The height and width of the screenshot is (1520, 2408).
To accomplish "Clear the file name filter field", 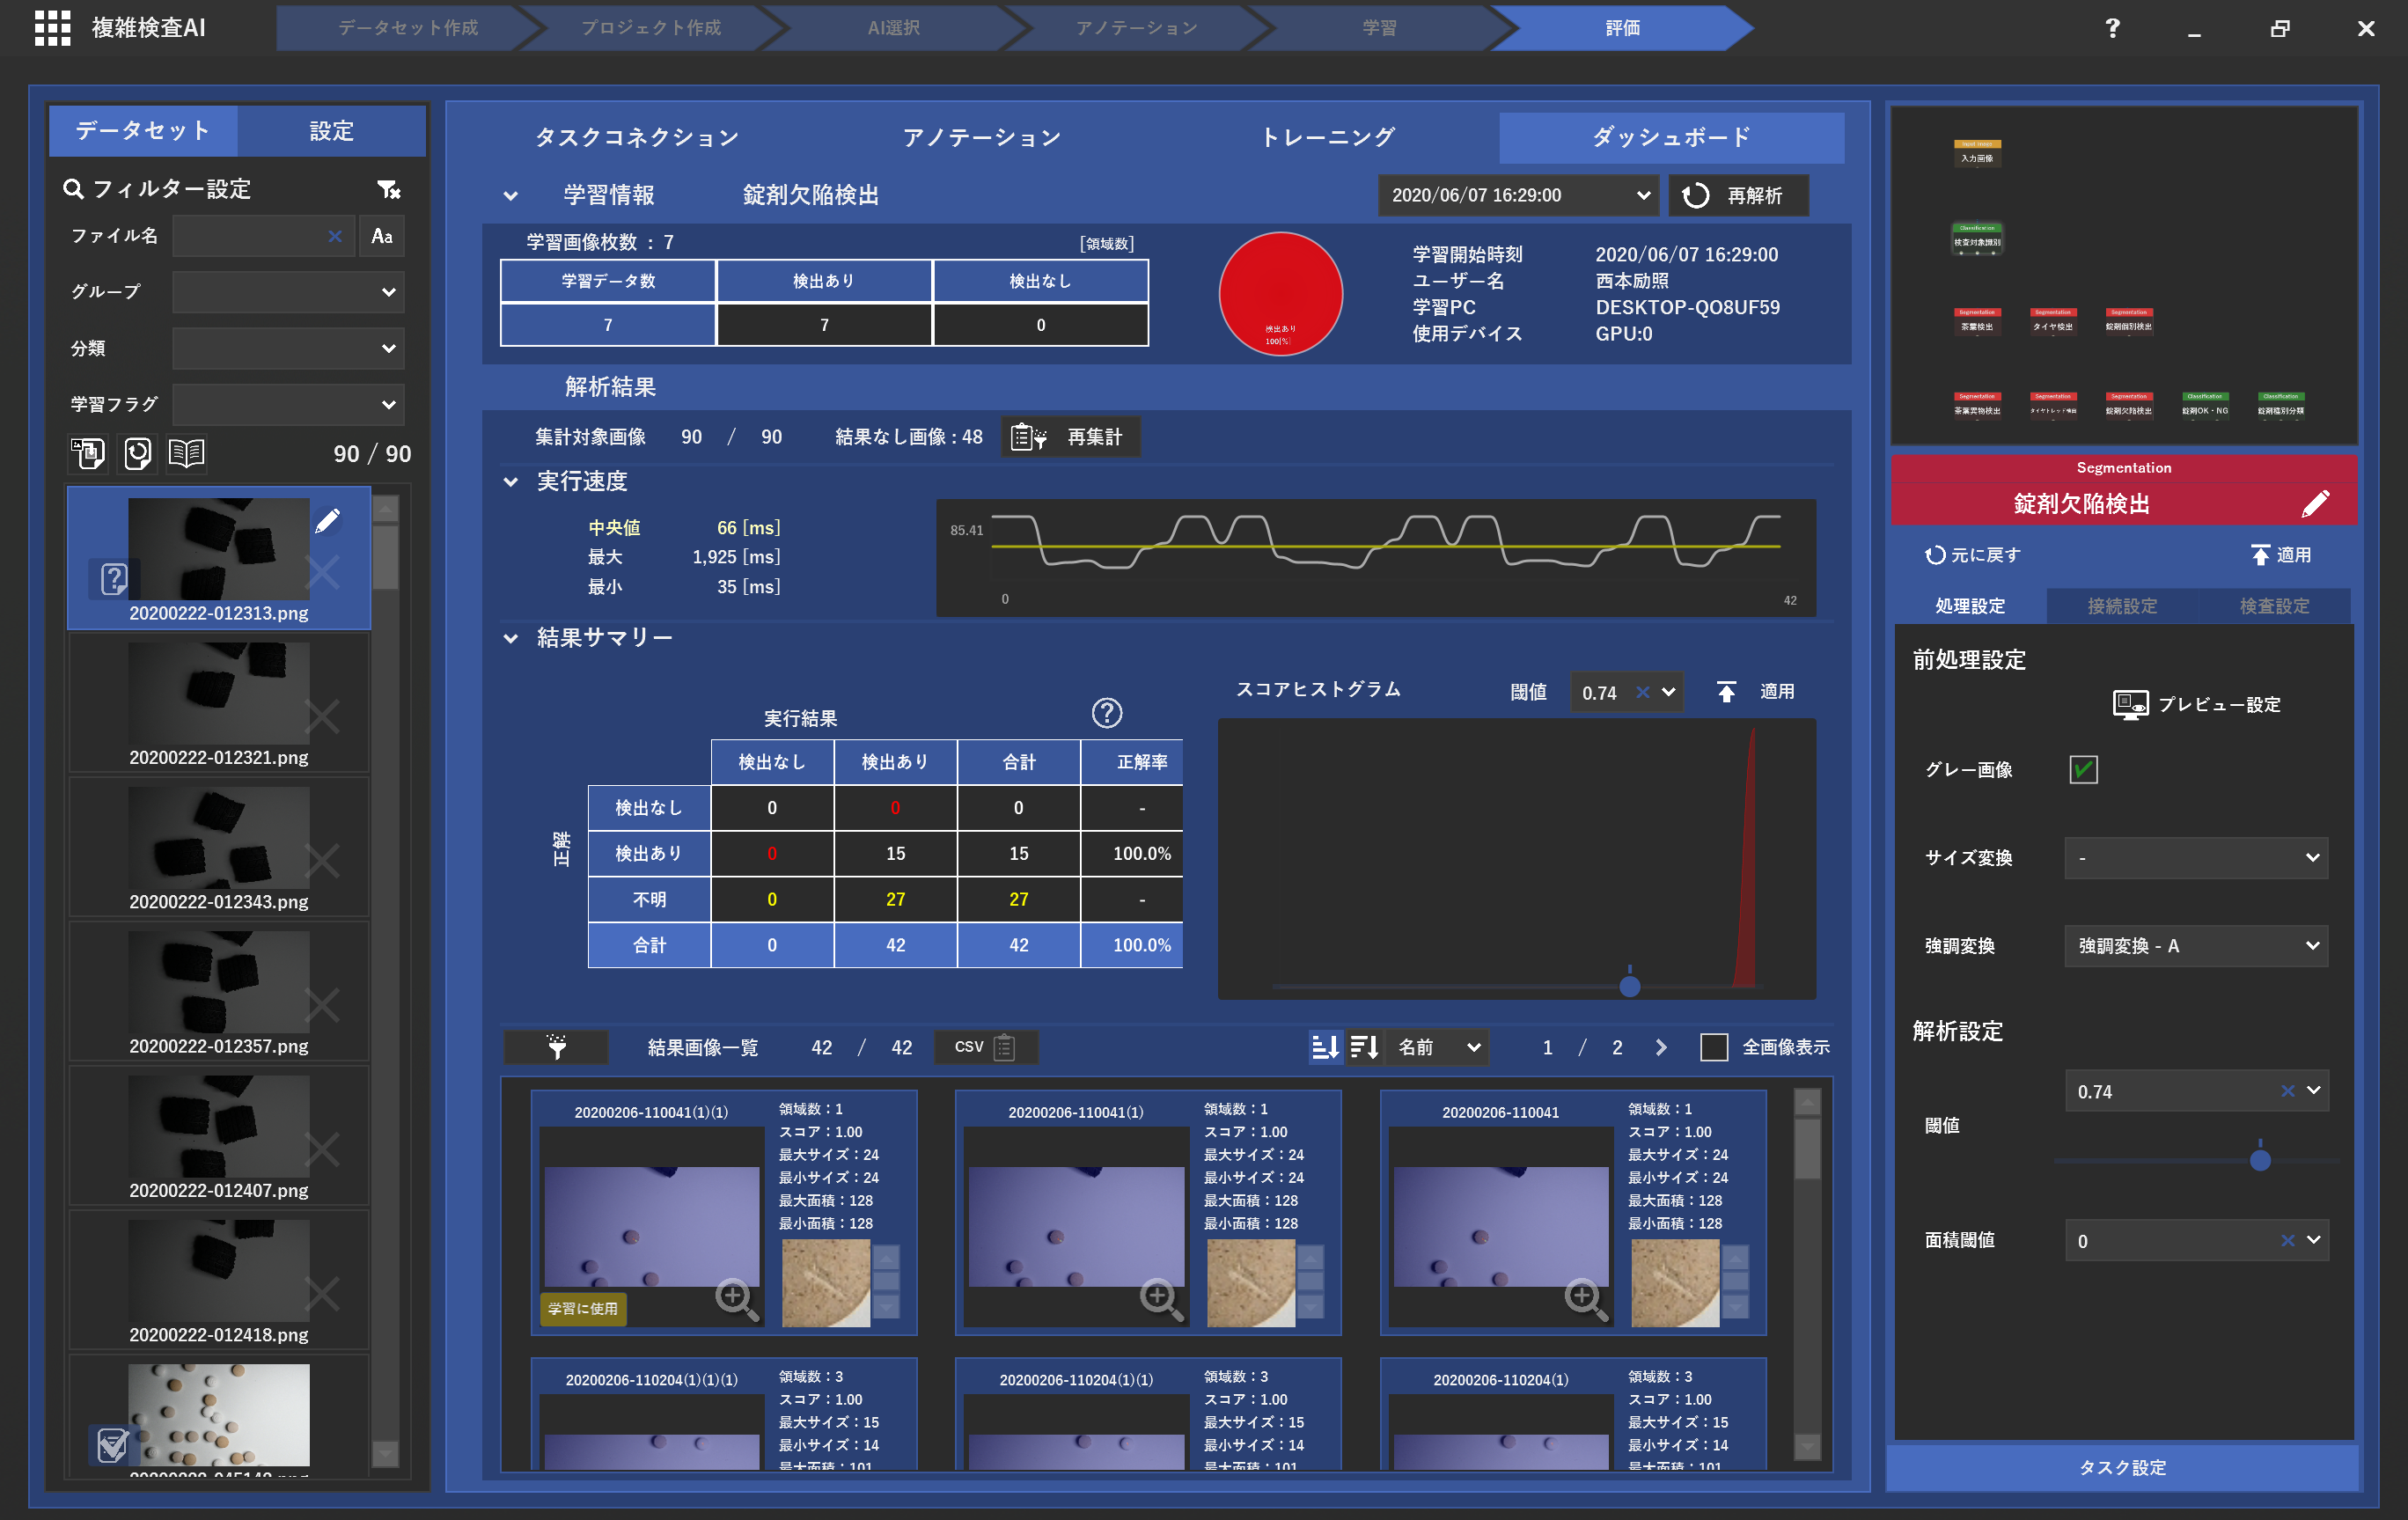I will (x=335, y=236).
